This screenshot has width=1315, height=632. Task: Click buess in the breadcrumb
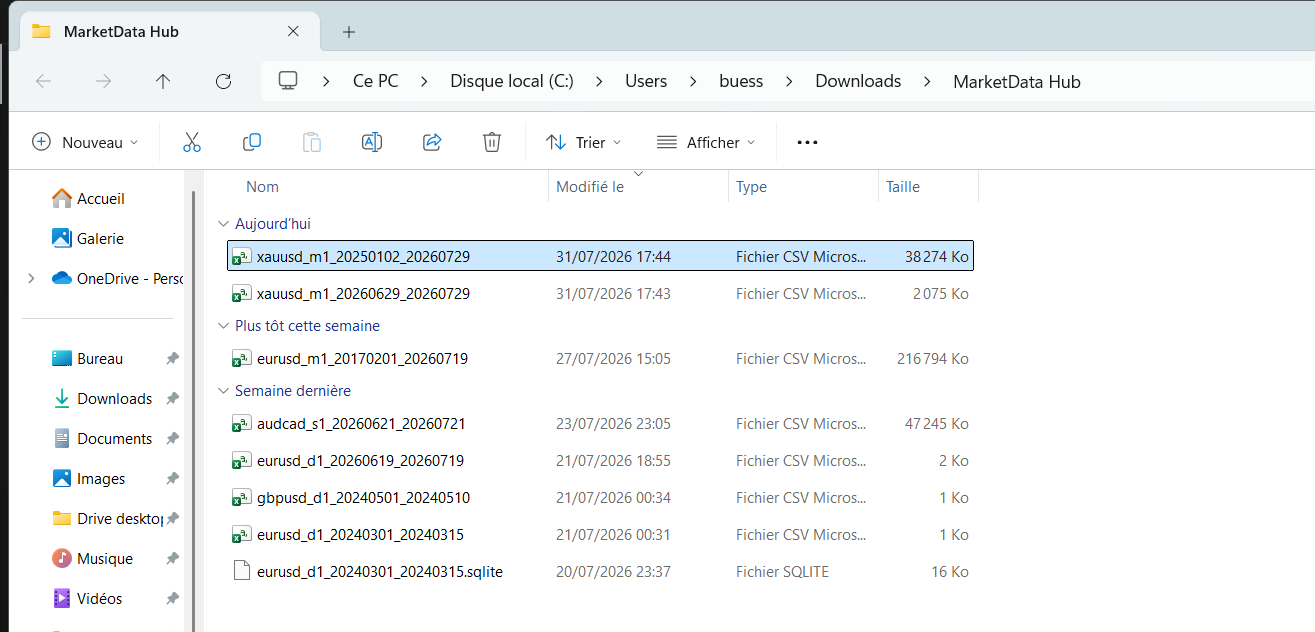[741, 81]
